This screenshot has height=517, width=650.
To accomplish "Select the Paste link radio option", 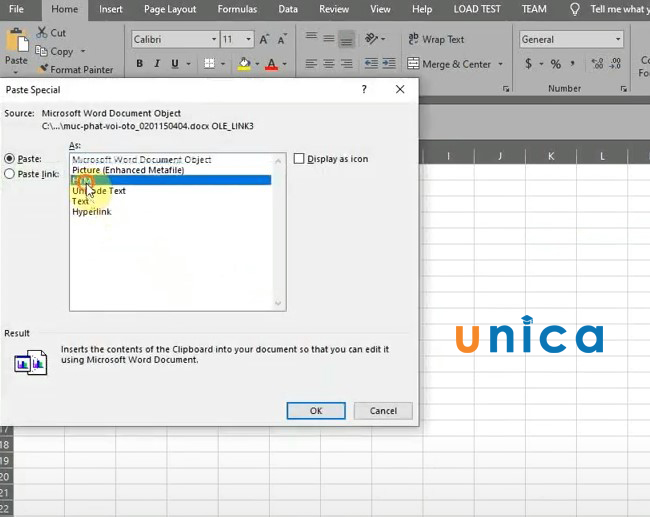I will (x=10, y=173).
